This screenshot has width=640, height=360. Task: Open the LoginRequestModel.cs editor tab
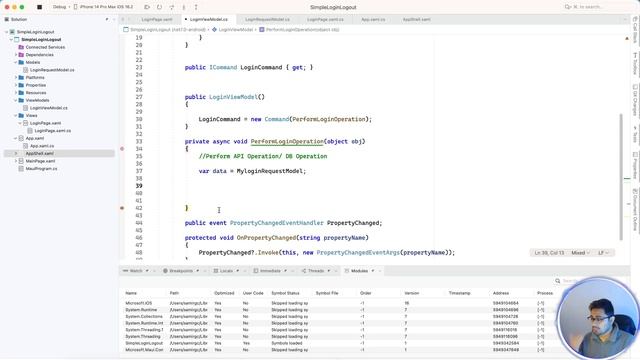(x=267, y=19)
